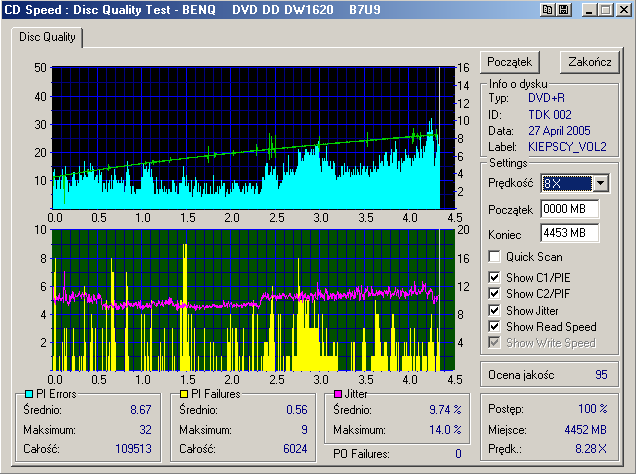Screen dimensions: 636x474
Task: Click the Ocena jakość score 95
Action: pyautogui.click(x=601, y=375)
